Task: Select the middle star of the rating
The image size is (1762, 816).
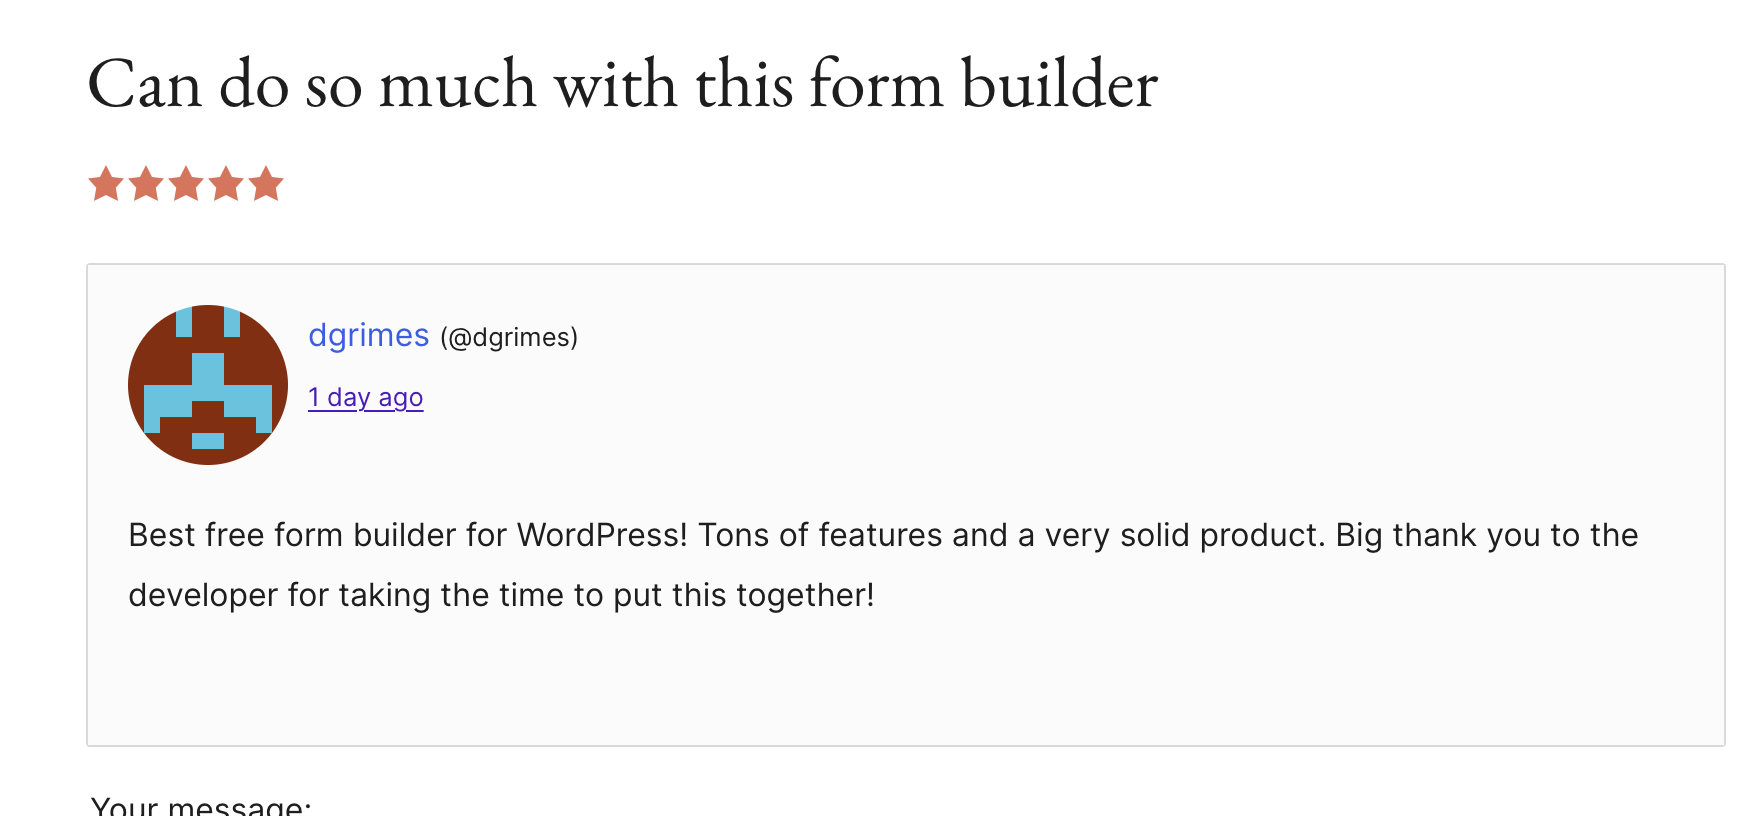Action: pyautogui.click(x=186, y=185)
